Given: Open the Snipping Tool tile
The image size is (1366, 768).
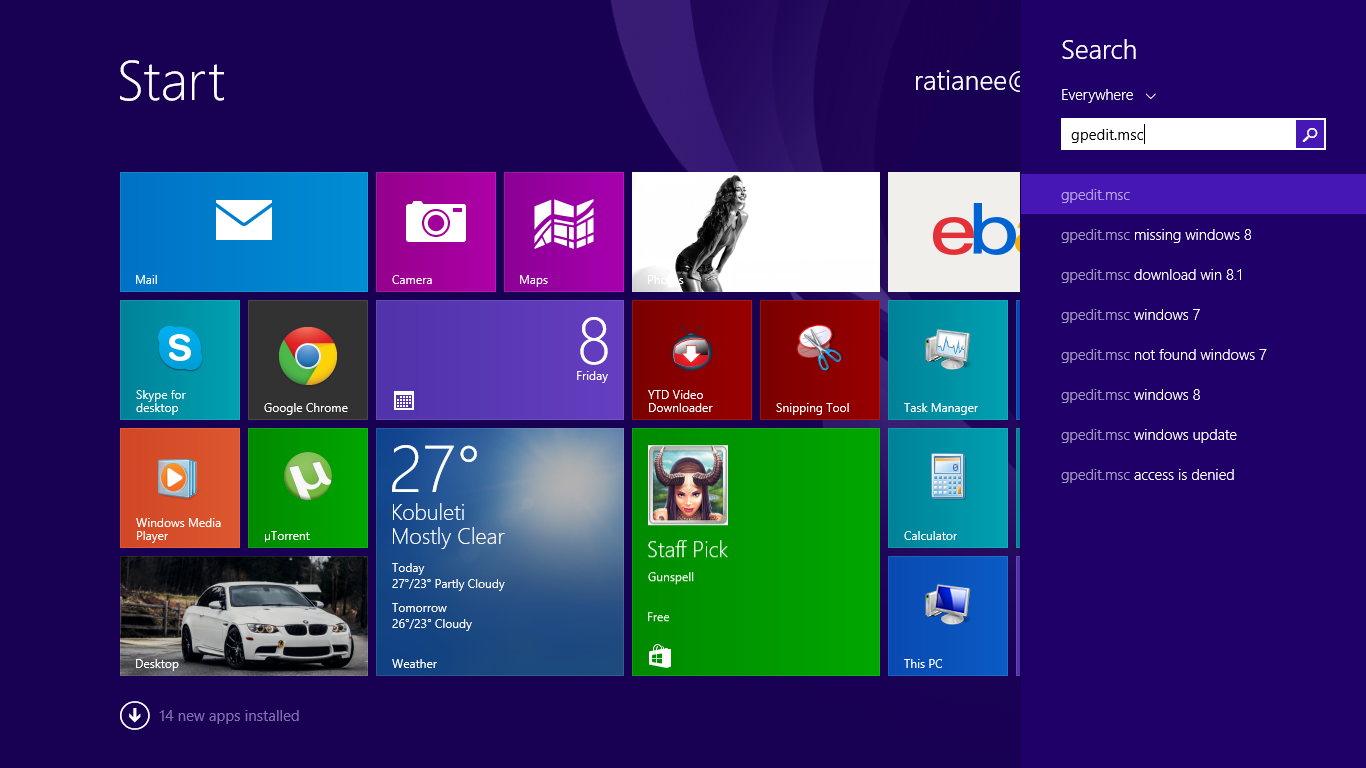Looking at the screenshot, I should point(819,359).
